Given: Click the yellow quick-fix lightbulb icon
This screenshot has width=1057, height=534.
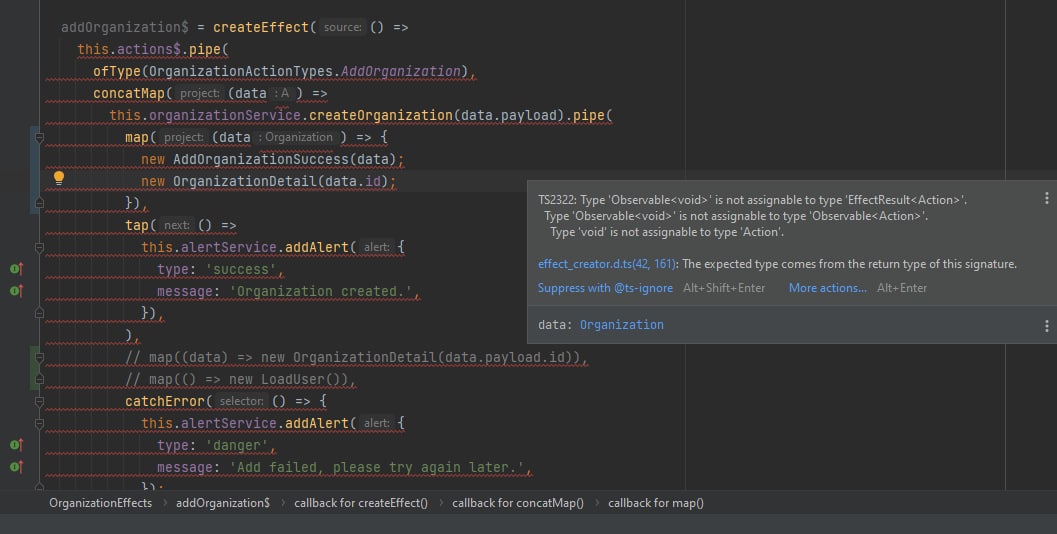Looking at the screenshot, I should point(59,178).
